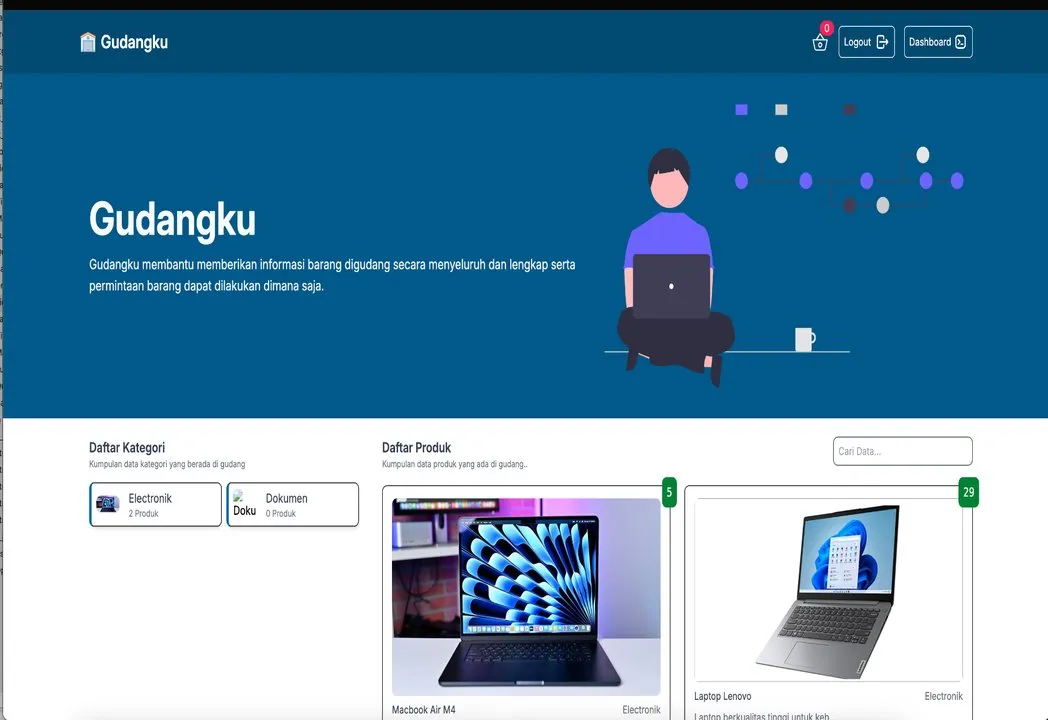Screen dimensions: 1048x720
Task: Select the Dokumen category card
Action: tap(293, 505)
